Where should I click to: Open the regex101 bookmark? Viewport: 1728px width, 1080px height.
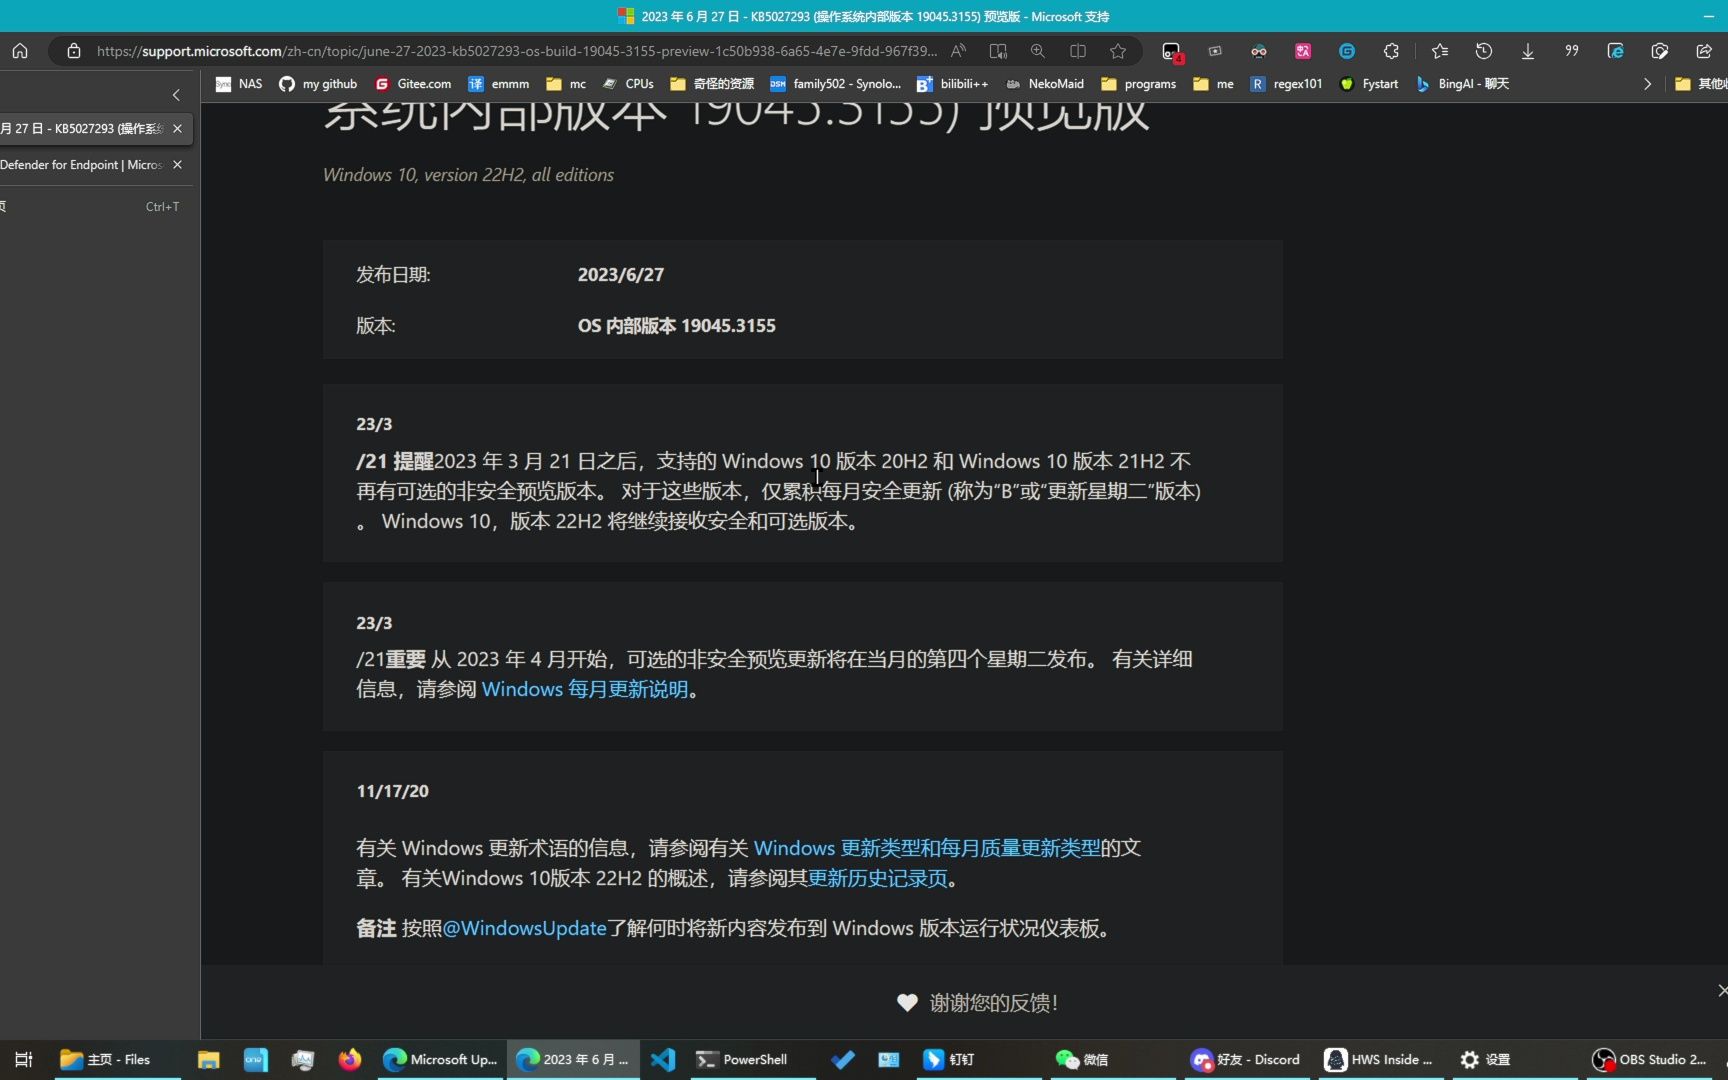click(1286, 84)
